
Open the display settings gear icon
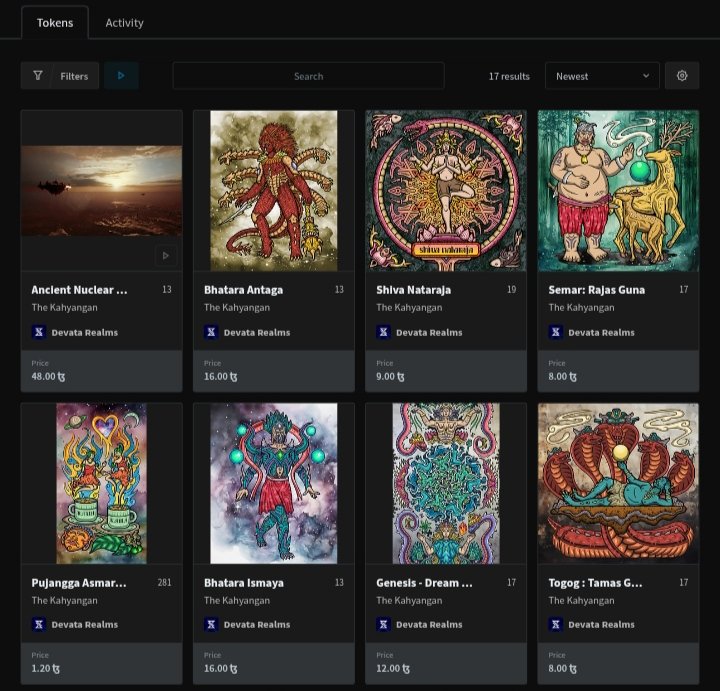pos(682,76)
